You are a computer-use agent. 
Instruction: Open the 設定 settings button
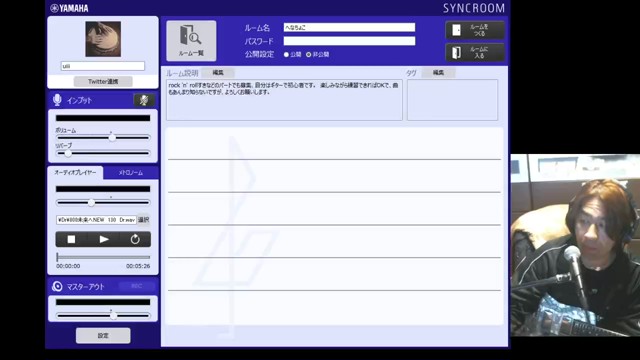(103, 336)
